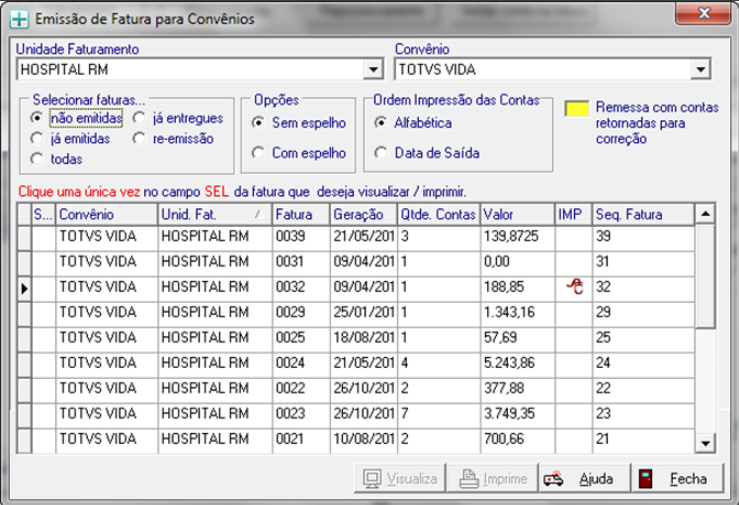Click the S... (SEL) column header
739x505 pixels.
tap(43, 214)
